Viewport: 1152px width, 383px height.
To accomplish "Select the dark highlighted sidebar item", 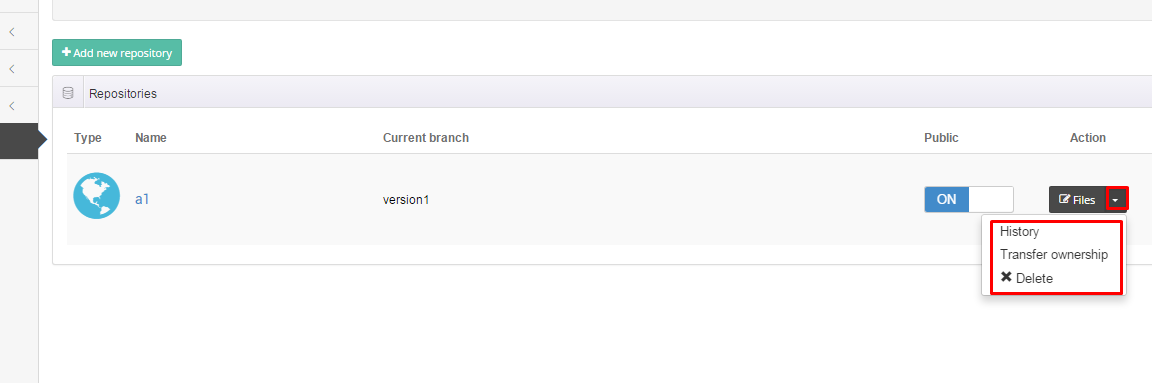I will [19, 140].
